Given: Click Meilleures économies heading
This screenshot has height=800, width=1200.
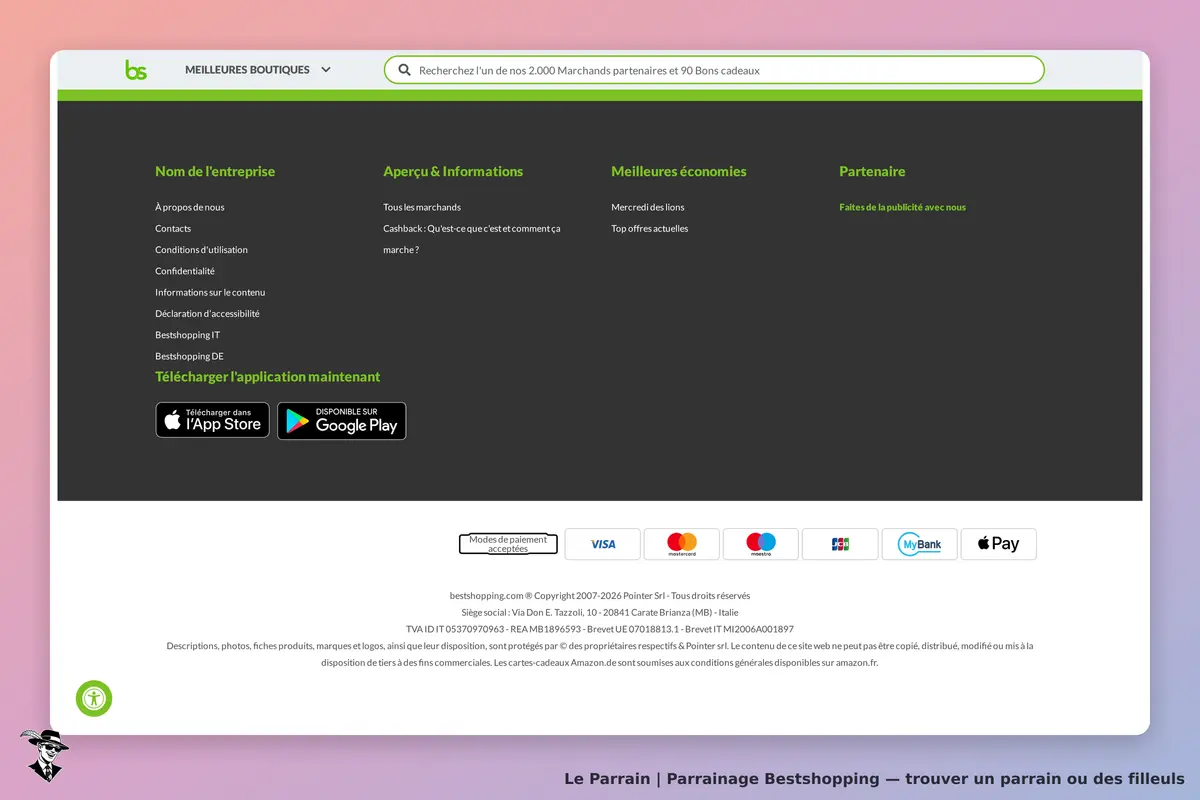Looking at the screenshot, I should coord(679,171).
